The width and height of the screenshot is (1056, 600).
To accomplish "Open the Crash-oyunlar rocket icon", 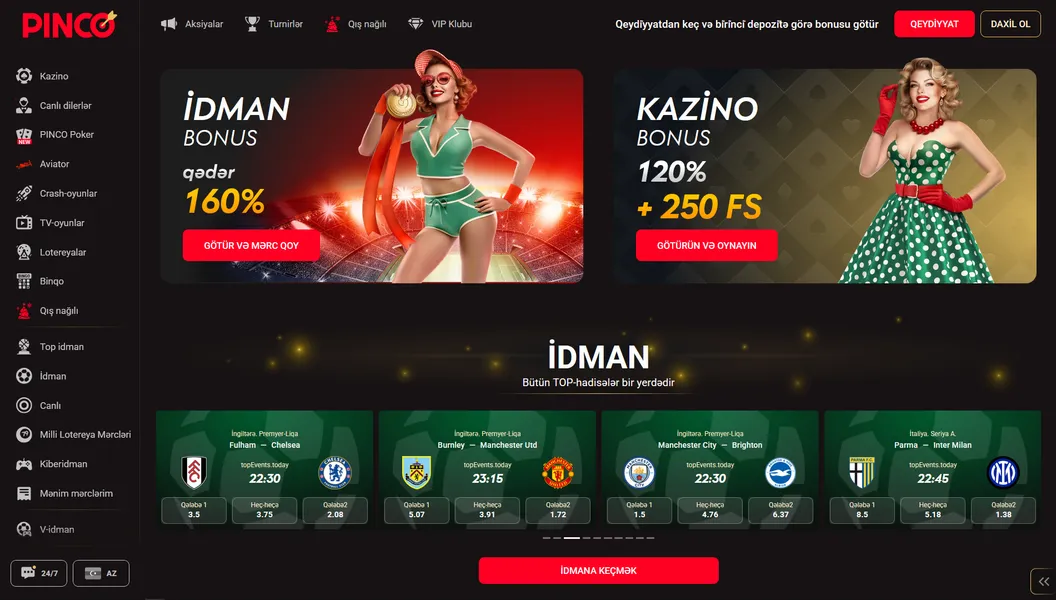I will (24, 193).
